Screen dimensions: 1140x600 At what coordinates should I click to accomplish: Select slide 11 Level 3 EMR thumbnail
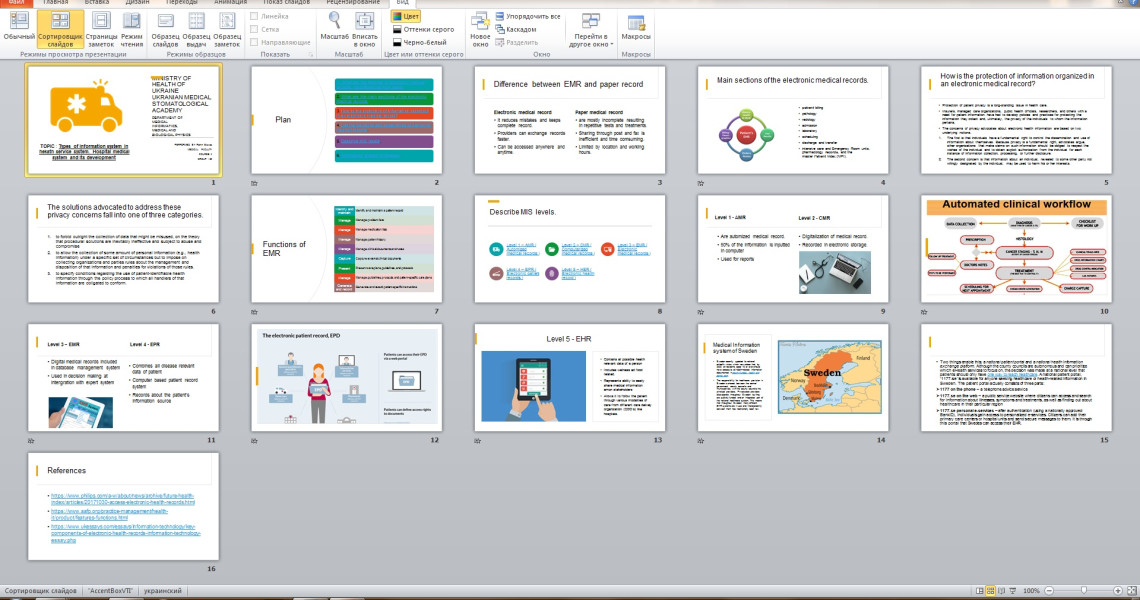124,377
